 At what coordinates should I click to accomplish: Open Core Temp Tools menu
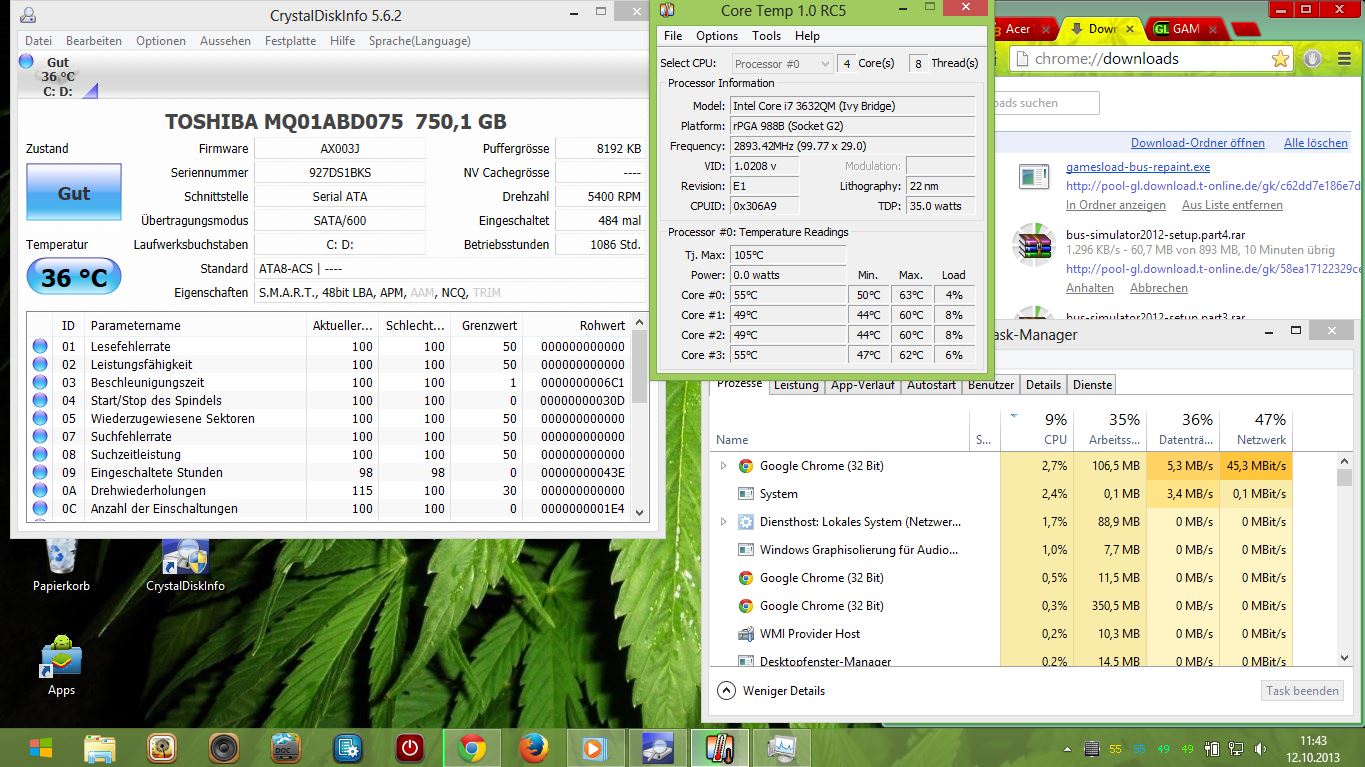(x=767, y=36)
